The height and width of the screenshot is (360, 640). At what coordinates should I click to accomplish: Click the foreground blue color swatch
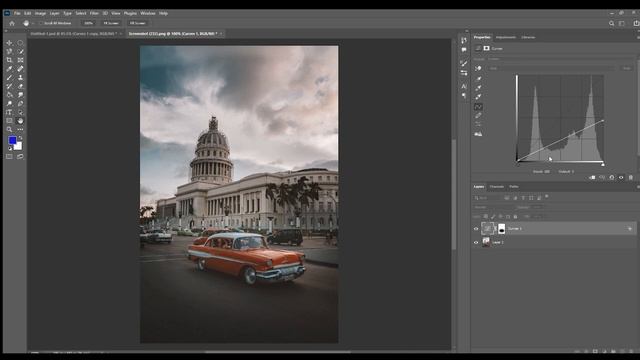click(x=12, y=140)
